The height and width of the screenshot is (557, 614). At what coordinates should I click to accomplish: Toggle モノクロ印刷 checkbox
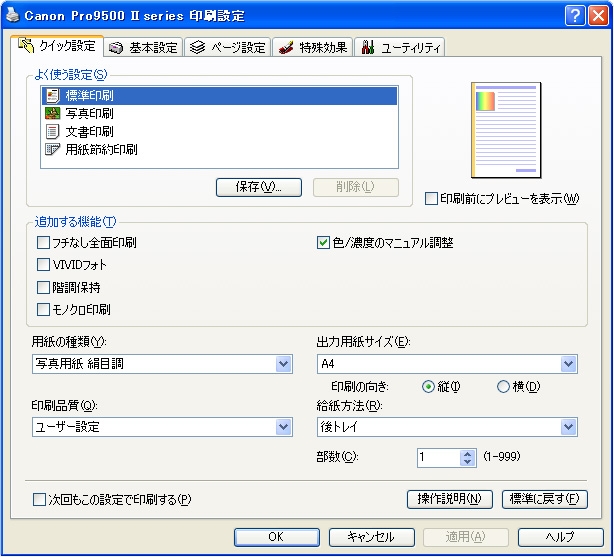tap(43, 309)
